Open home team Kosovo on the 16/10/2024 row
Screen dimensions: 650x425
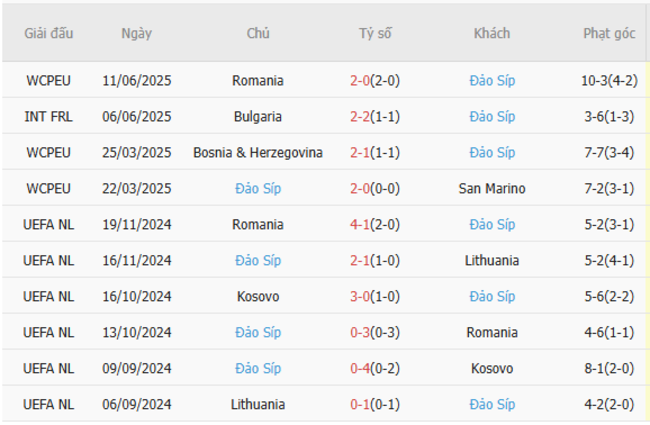258,297
